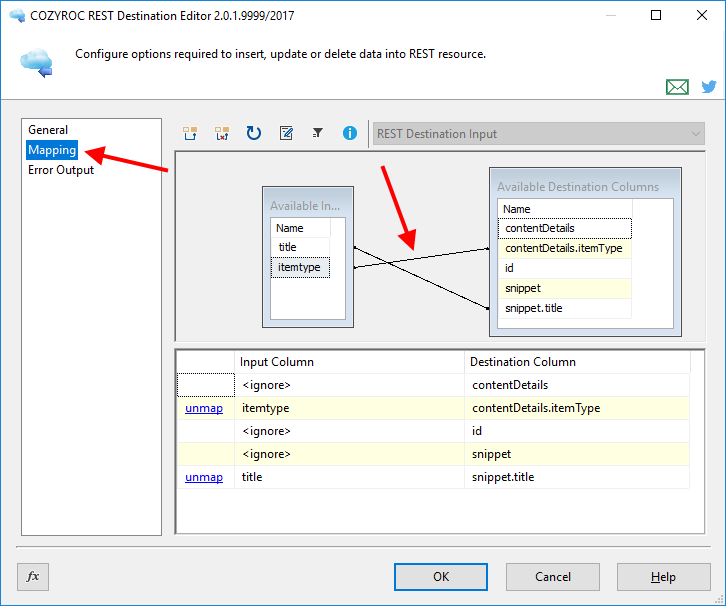726x606 pixels.
Task: Select the General page
Action: (48, 130)
